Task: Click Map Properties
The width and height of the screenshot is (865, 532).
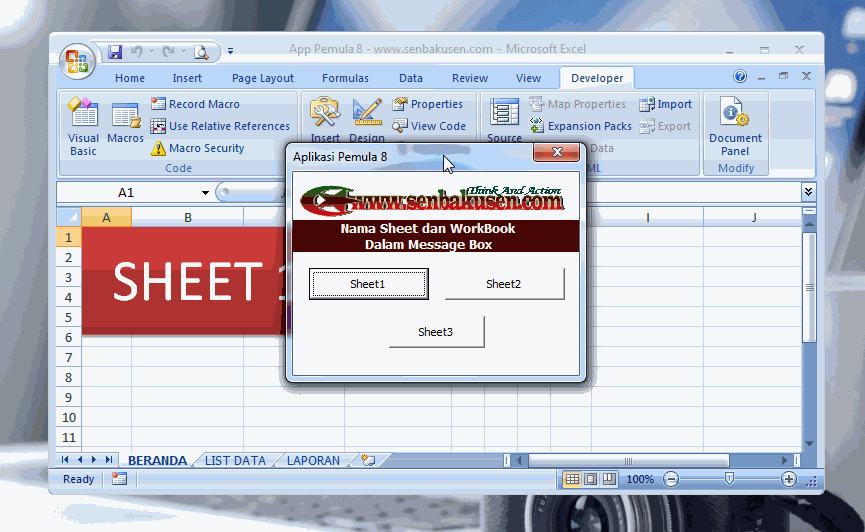Action: click(578, 104)
